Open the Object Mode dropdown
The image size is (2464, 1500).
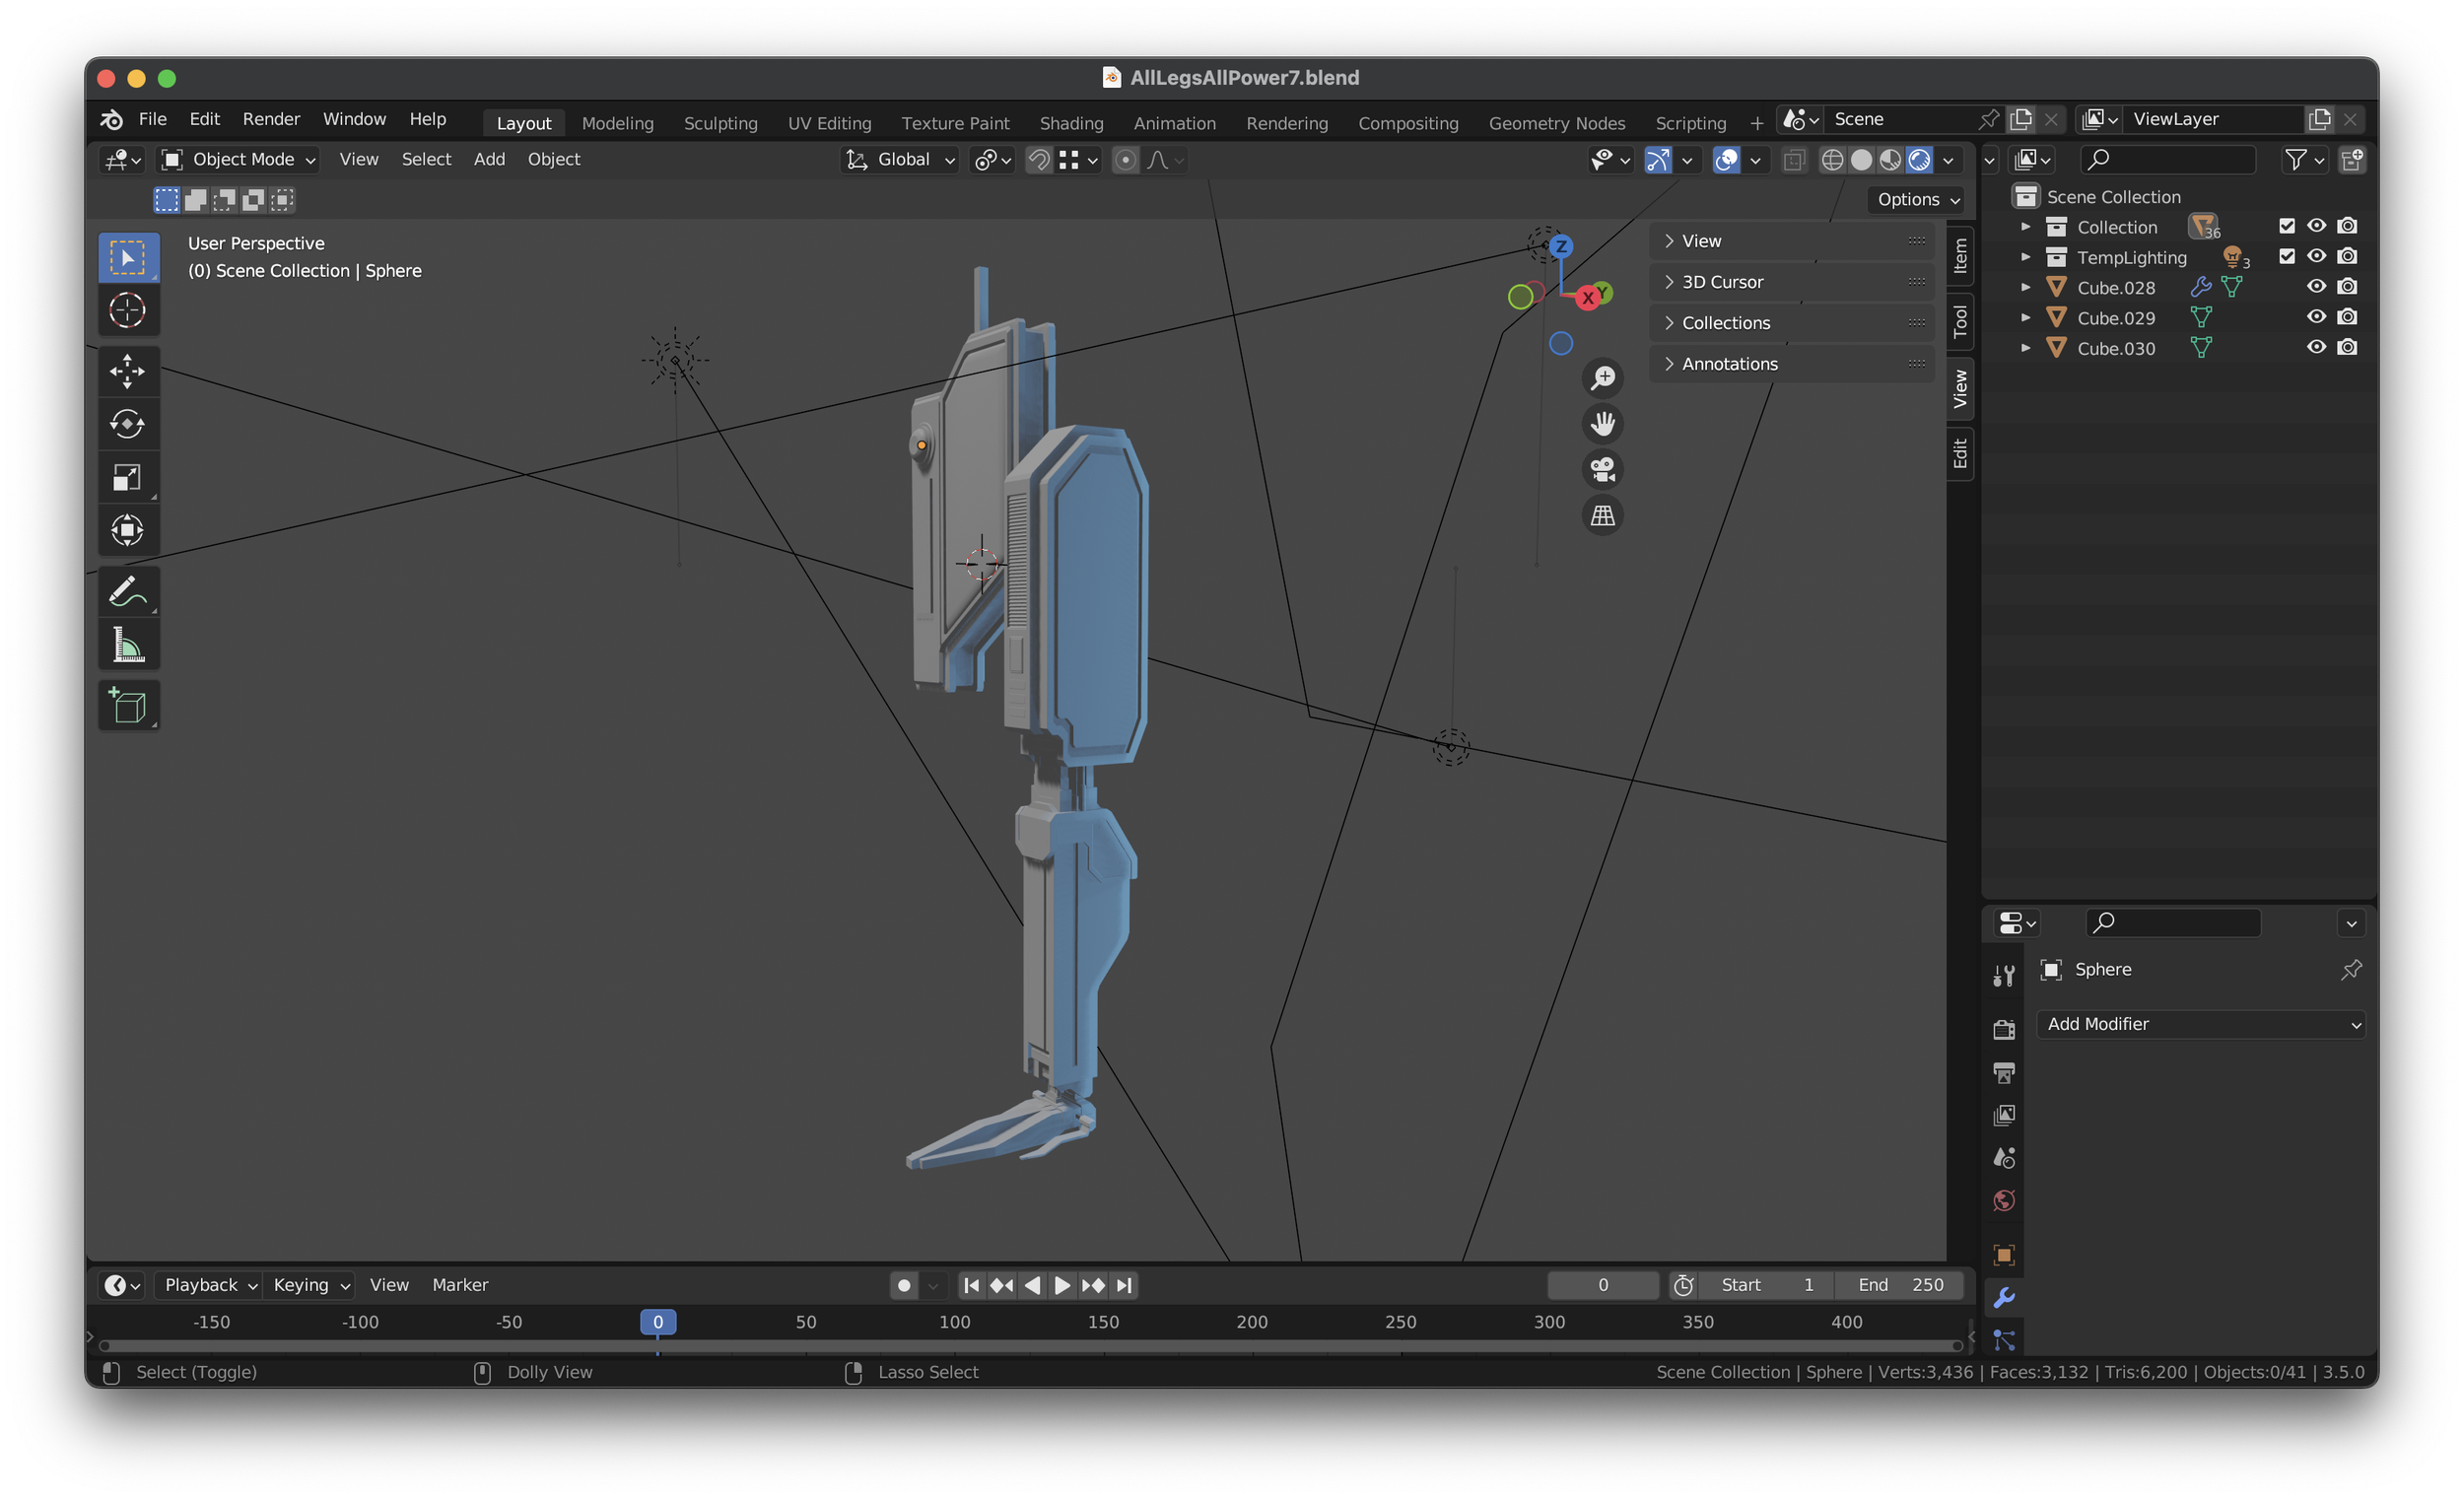[x=239, y=160]
